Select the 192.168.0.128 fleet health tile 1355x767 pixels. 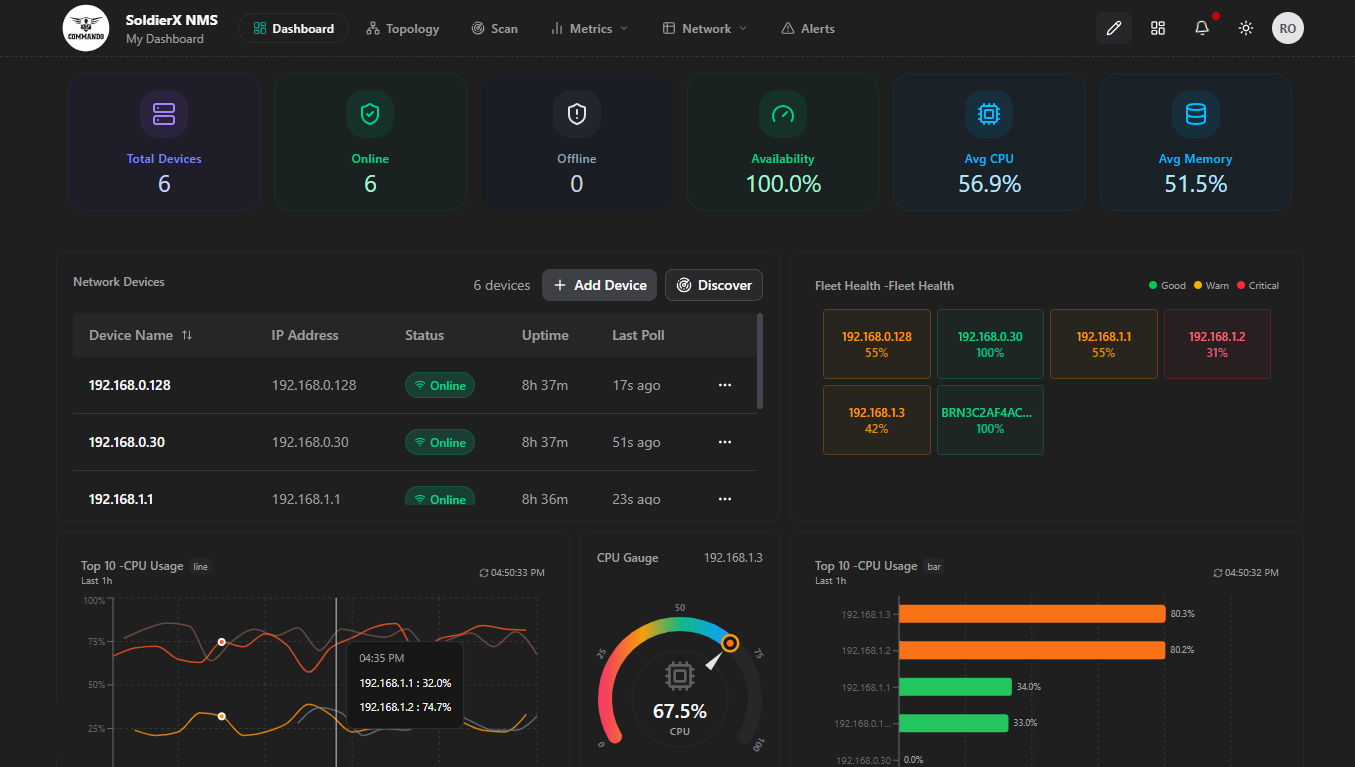(x=877, y=344)
